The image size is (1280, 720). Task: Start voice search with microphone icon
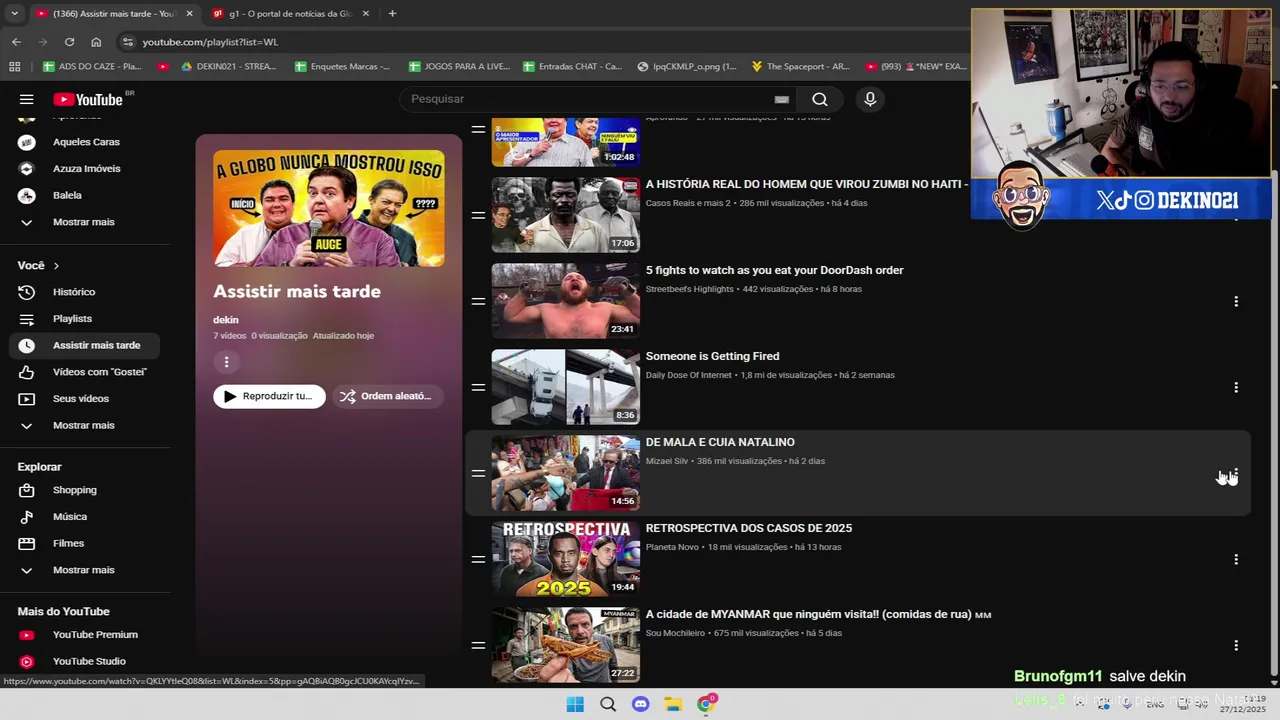click(x=870, y=99)
